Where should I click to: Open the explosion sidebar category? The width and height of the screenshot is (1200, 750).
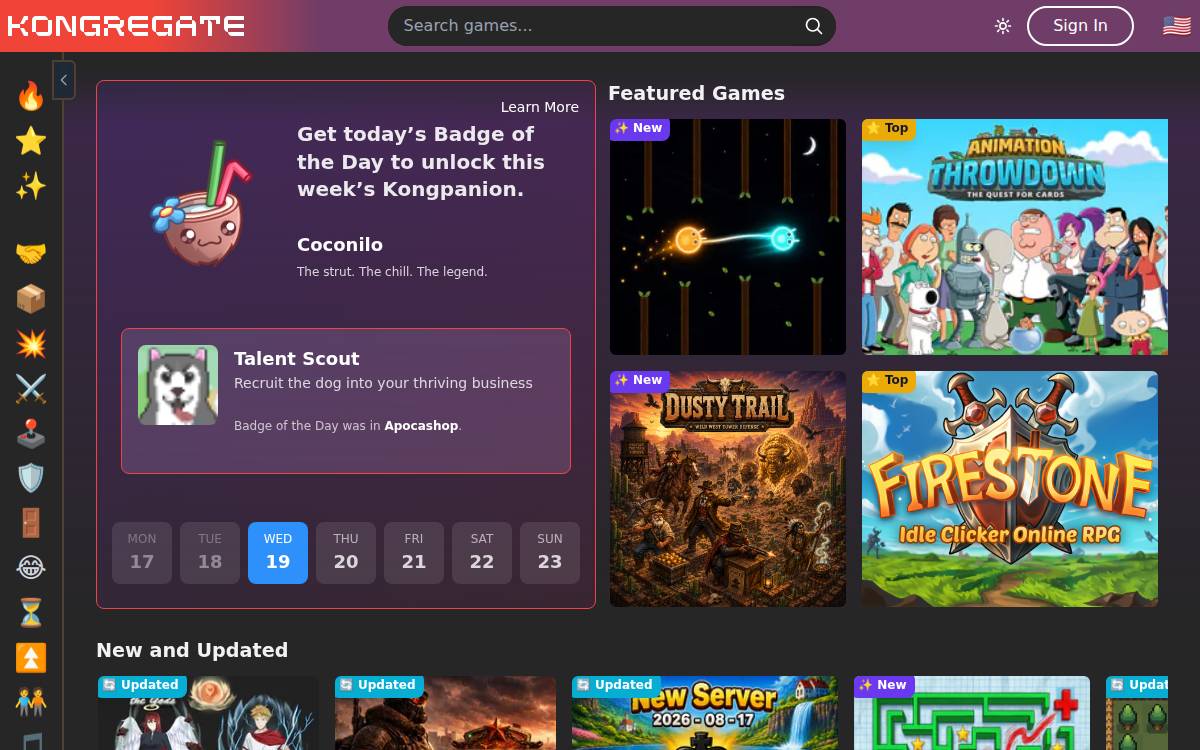(x=31, y=344)
